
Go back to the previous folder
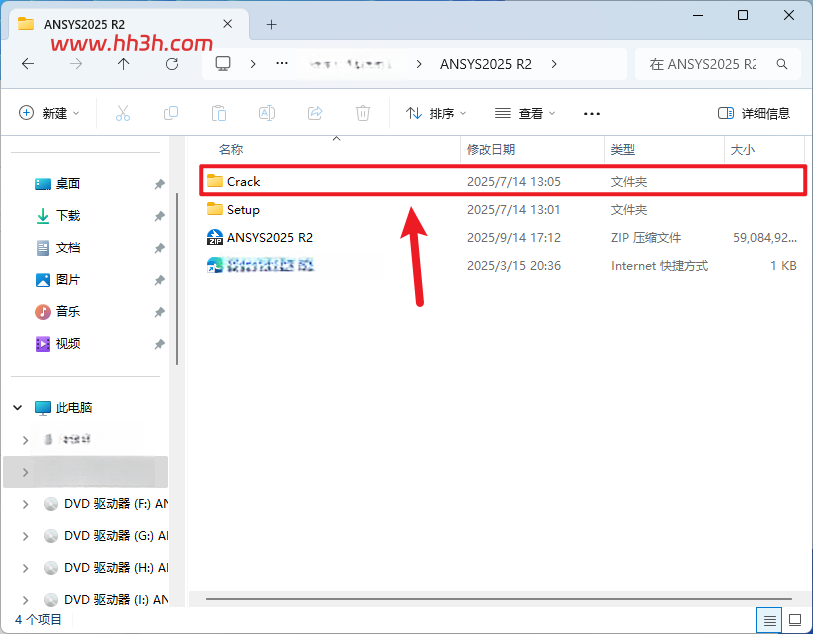pos(28,64)
